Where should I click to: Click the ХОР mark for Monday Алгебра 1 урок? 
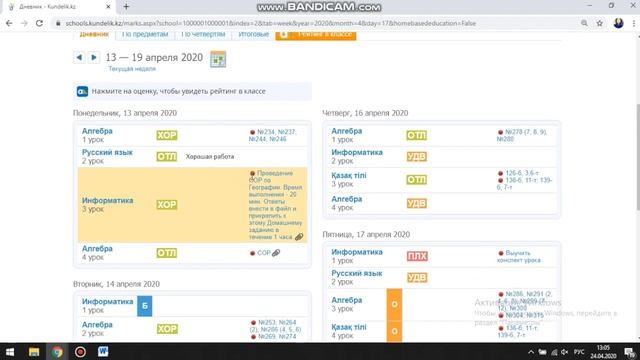(167, 135)
